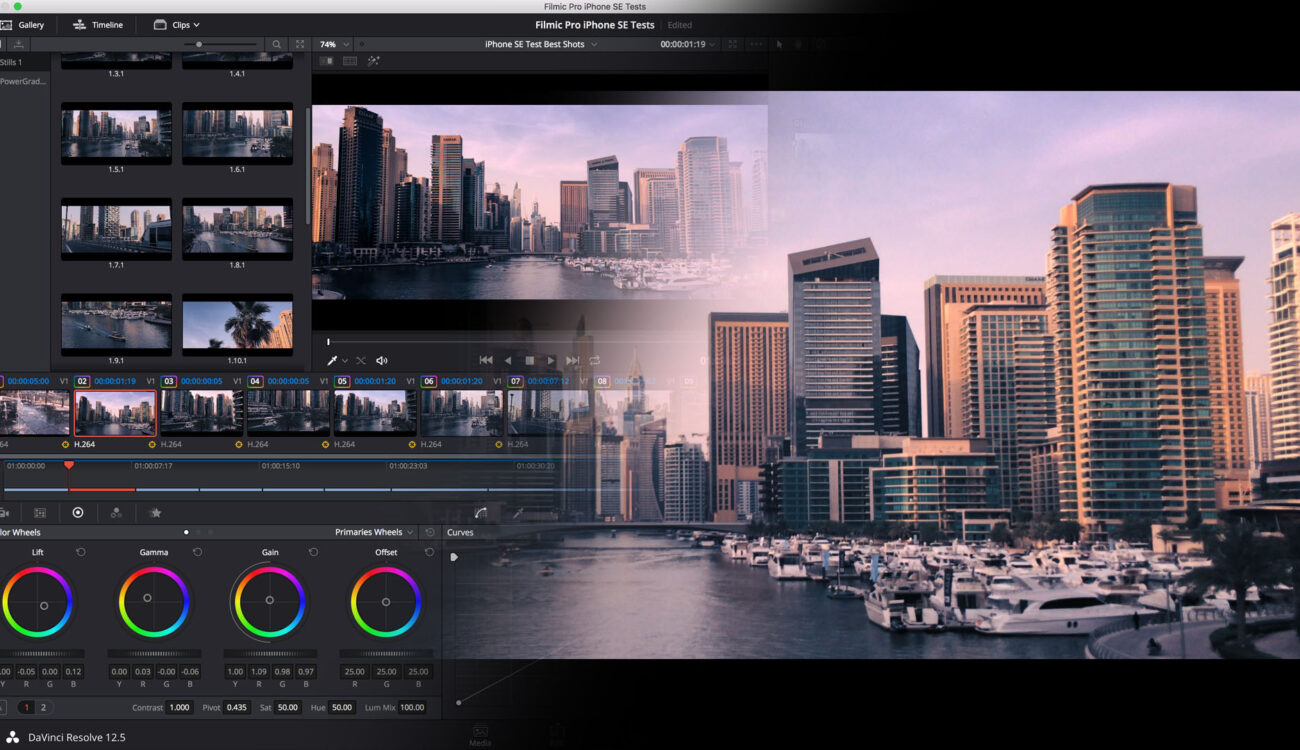Click inside the Offset color wheel
Screen dimensions: 1300x750
pos(386,602)
